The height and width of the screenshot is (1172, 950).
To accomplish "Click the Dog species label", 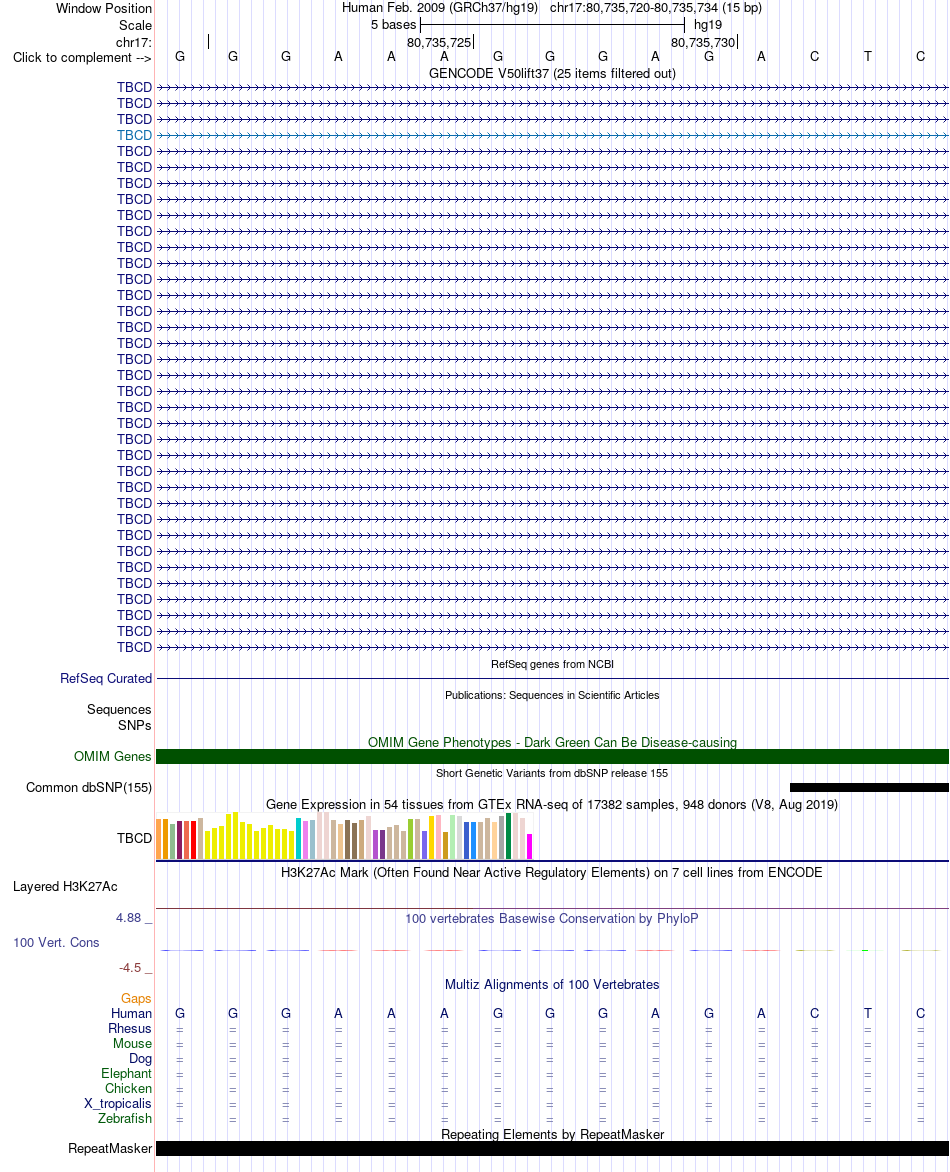I will tap(140, 1058).
